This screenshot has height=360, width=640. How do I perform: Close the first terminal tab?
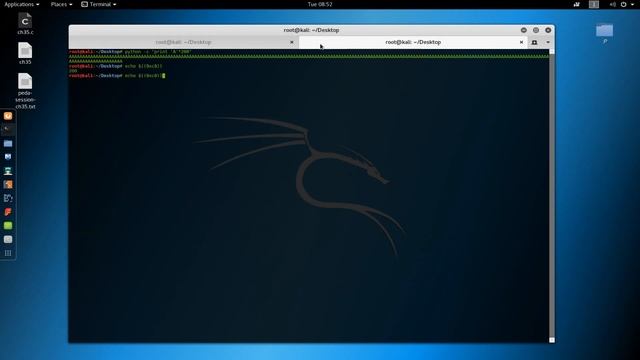pyautogui.click(x=292, y=42)
